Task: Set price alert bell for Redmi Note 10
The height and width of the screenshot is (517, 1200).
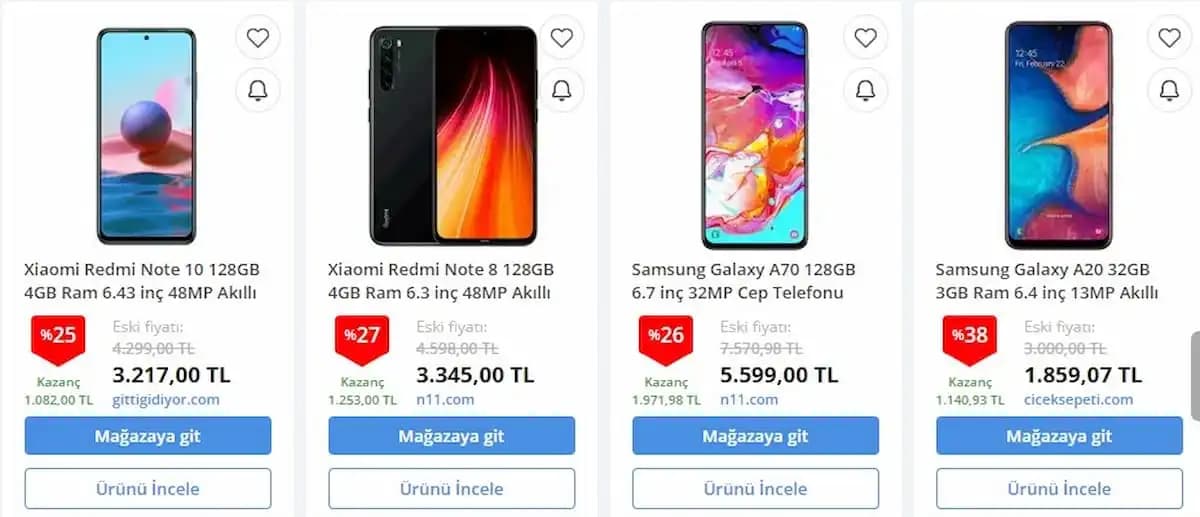Action: point(258,90)
